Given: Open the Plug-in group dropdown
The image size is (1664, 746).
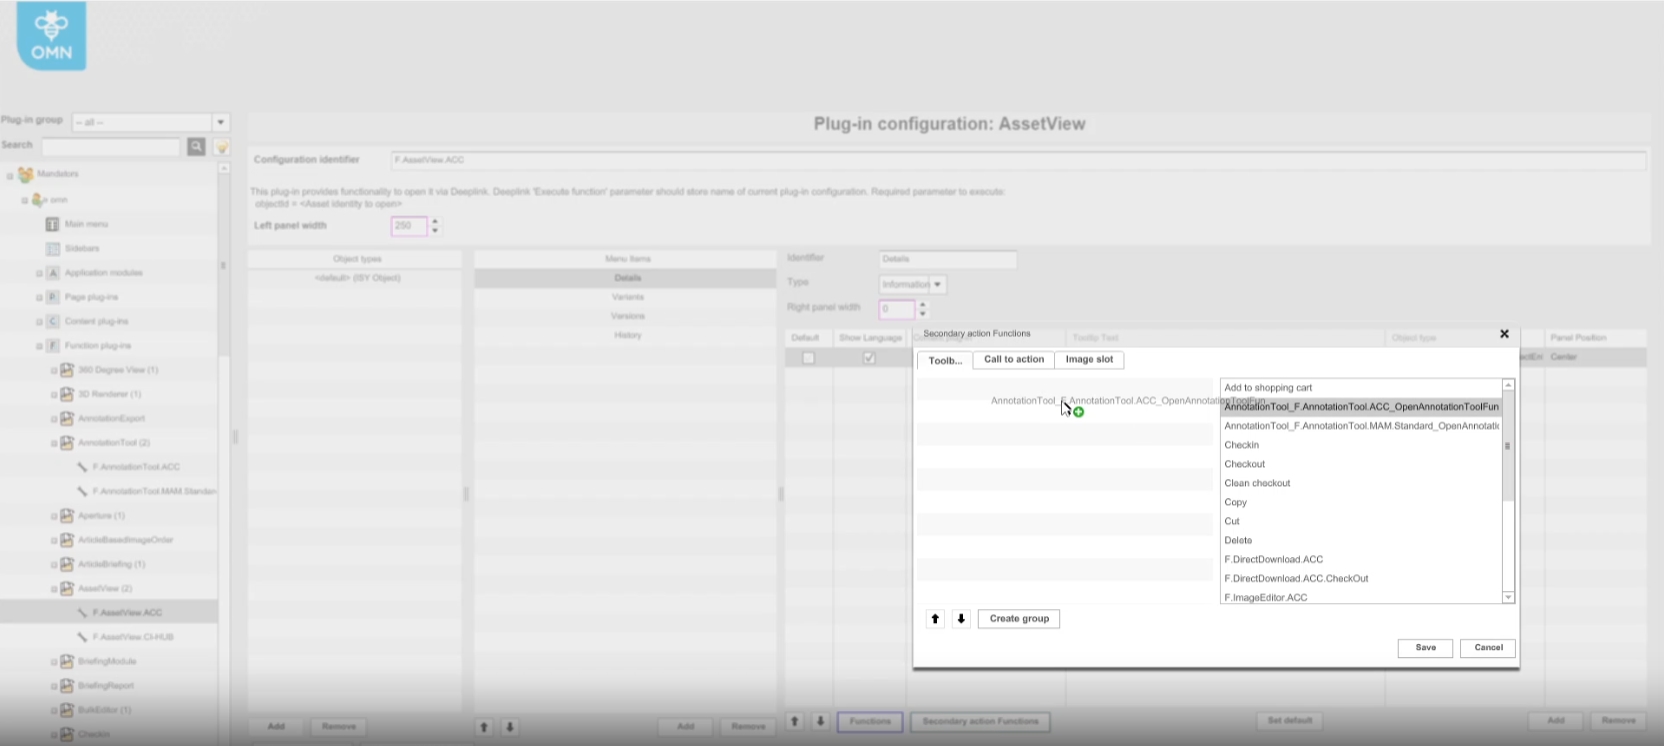Looking at the screenshot, I should point(221,122).
